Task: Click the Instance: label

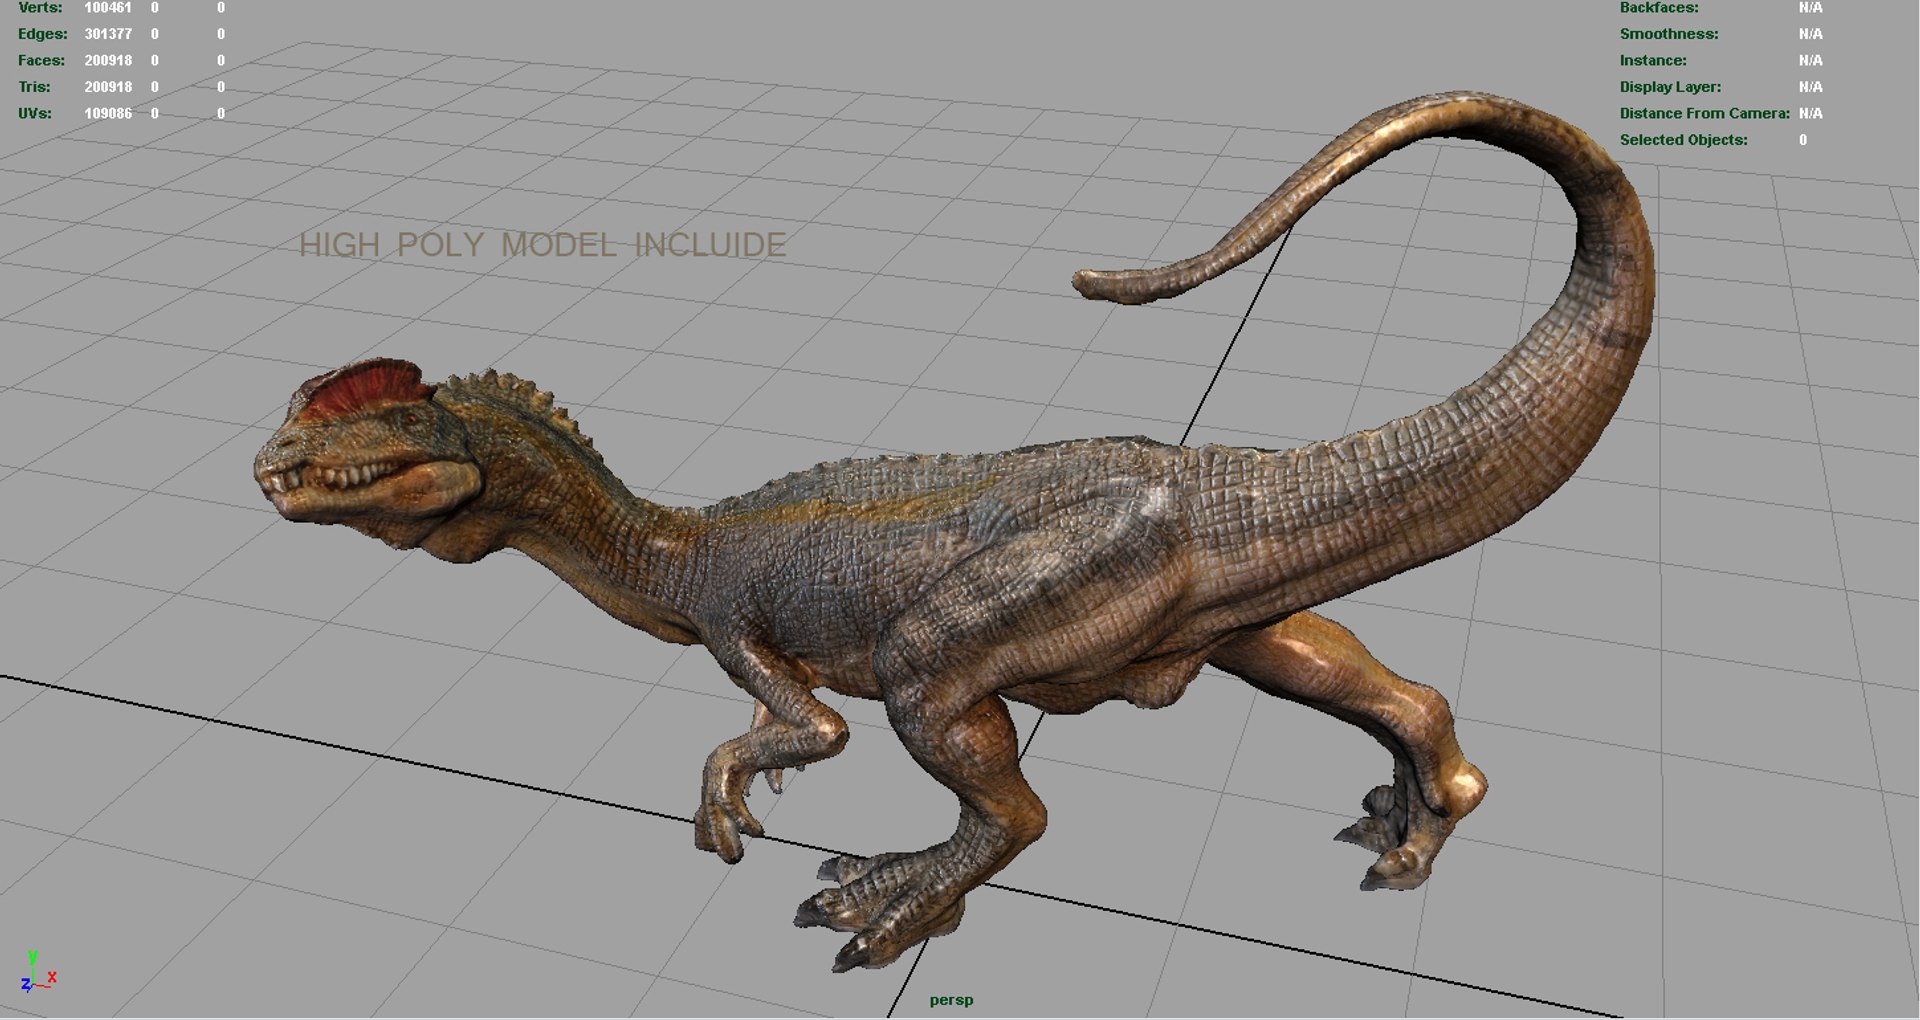Action: pyautogui.click(x=1653, y=60)
